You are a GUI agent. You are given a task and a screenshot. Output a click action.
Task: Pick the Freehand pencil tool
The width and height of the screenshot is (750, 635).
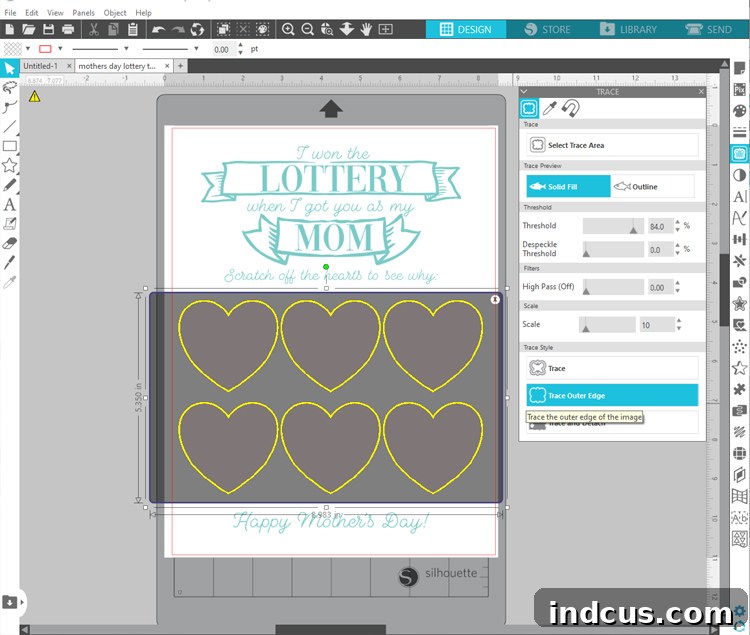click(x=10, y=185)
